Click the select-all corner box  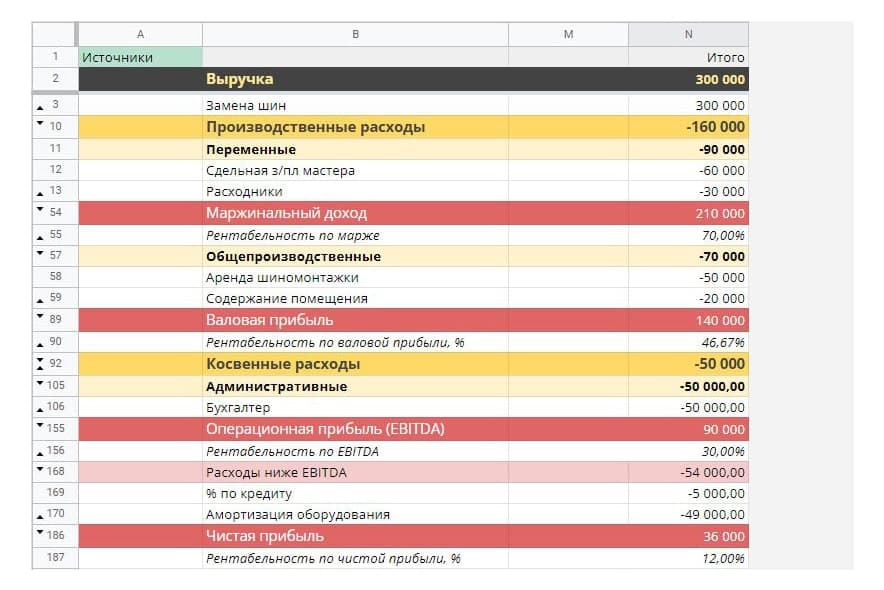click(x=54, y=34)
